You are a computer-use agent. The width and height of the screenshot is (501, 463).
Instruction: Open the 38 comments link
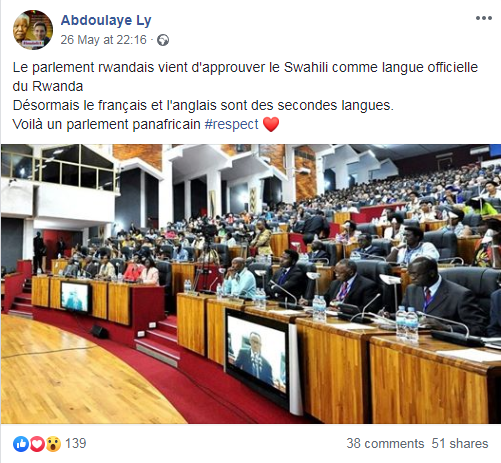385,444
